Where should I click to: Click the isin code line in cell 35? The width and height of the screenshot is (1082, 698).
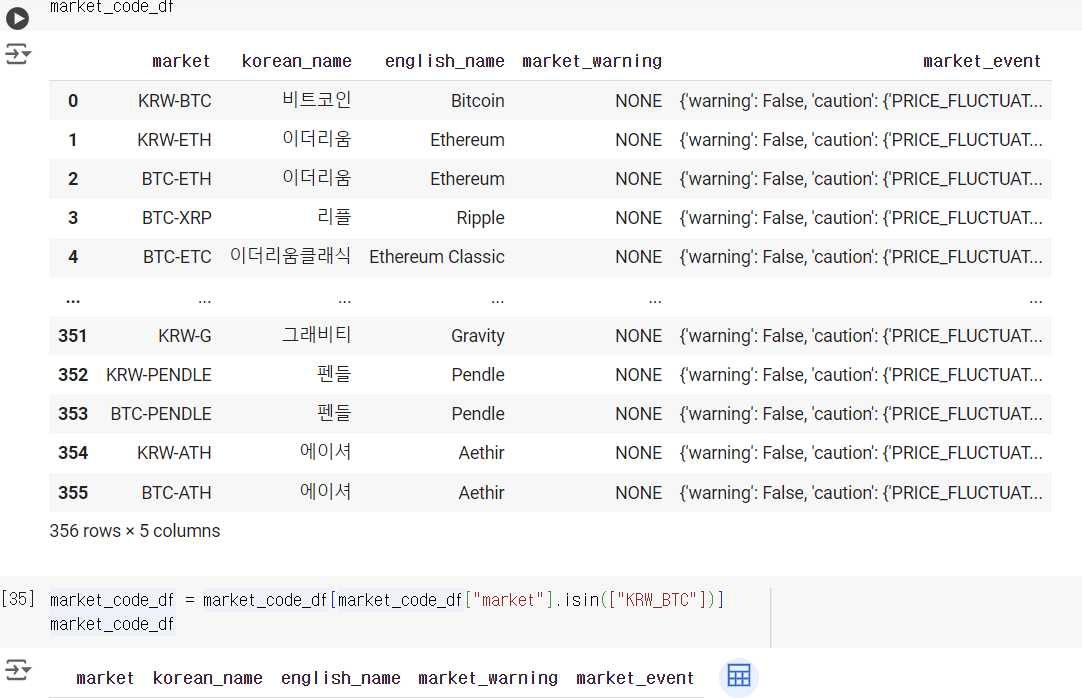point(387,600)
